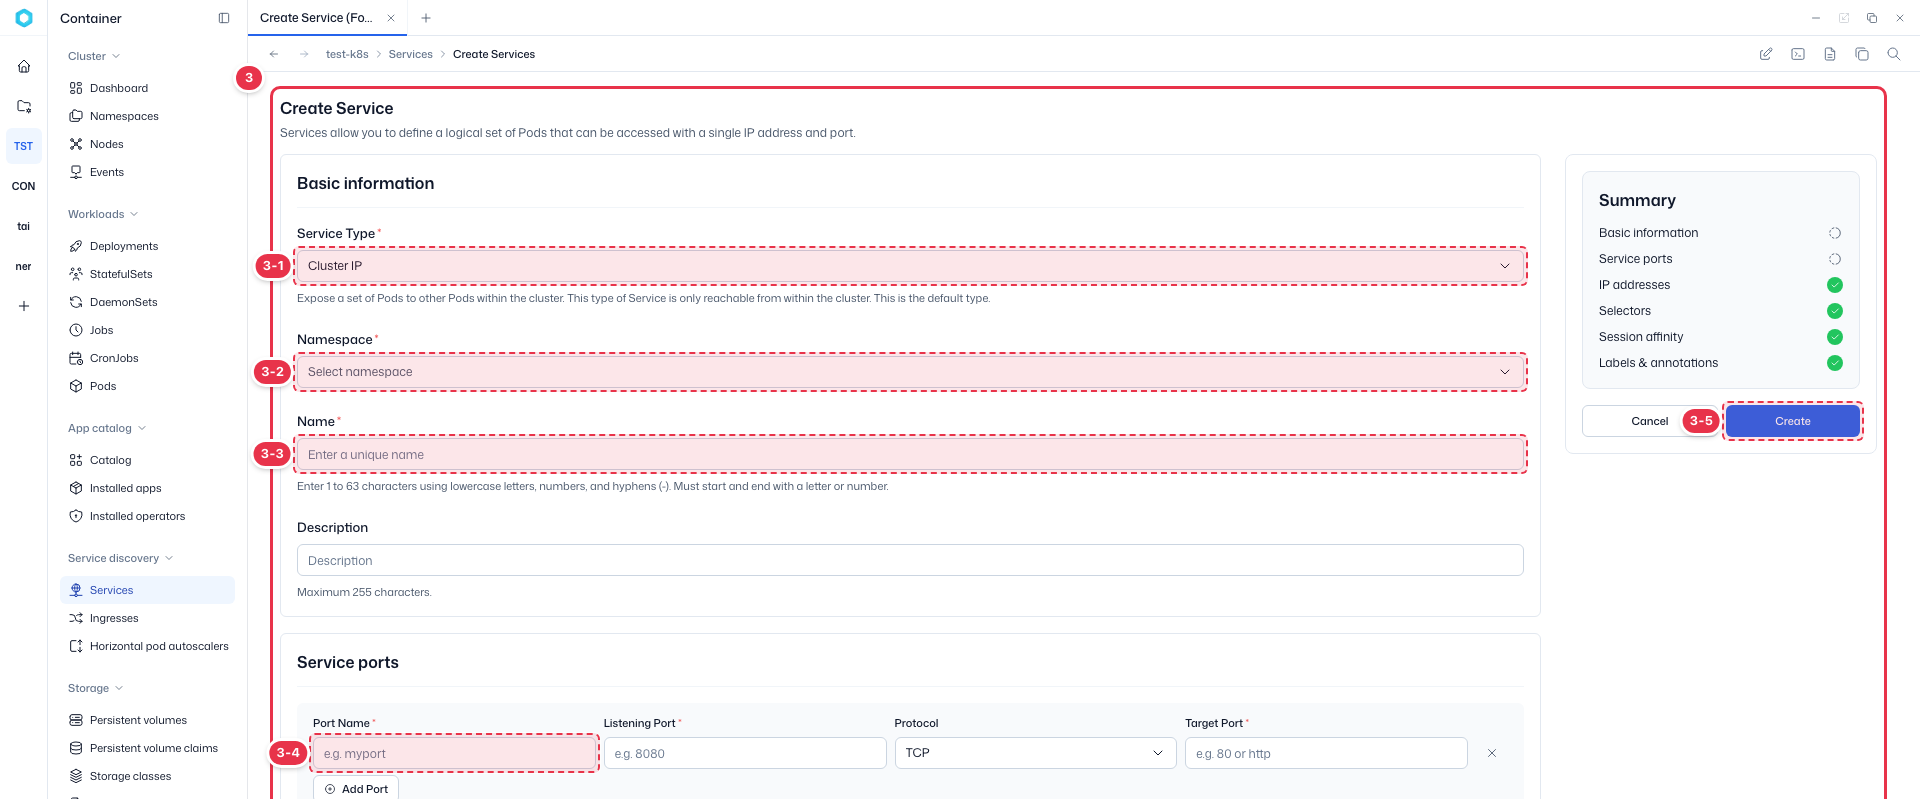This screenshot has width=1920, height=799.
Task: Collapse the Workloads section in sidebar
Action: (x=103, y=214)
